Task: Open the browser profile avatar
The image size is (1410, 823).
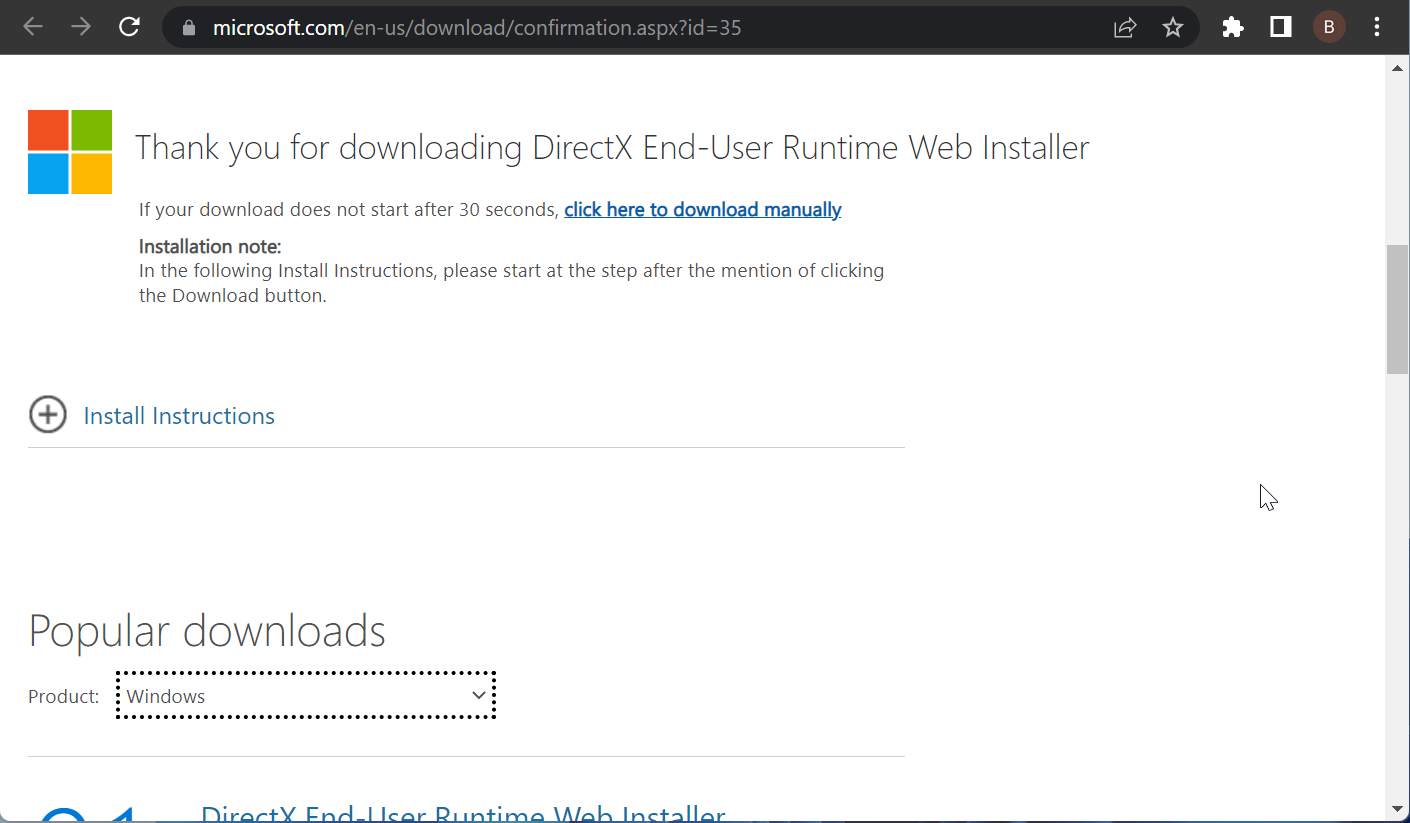Action: pyautogui.click(x=1329, y=27)
